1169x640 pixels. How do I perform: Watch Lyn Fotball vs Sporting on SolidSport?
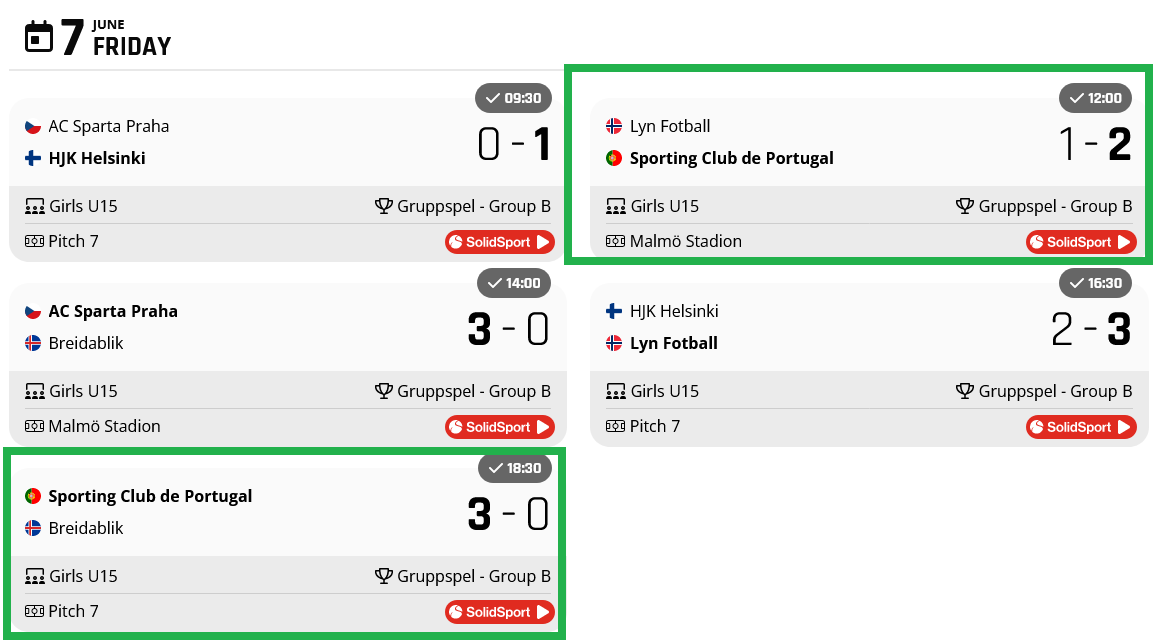1080,242
